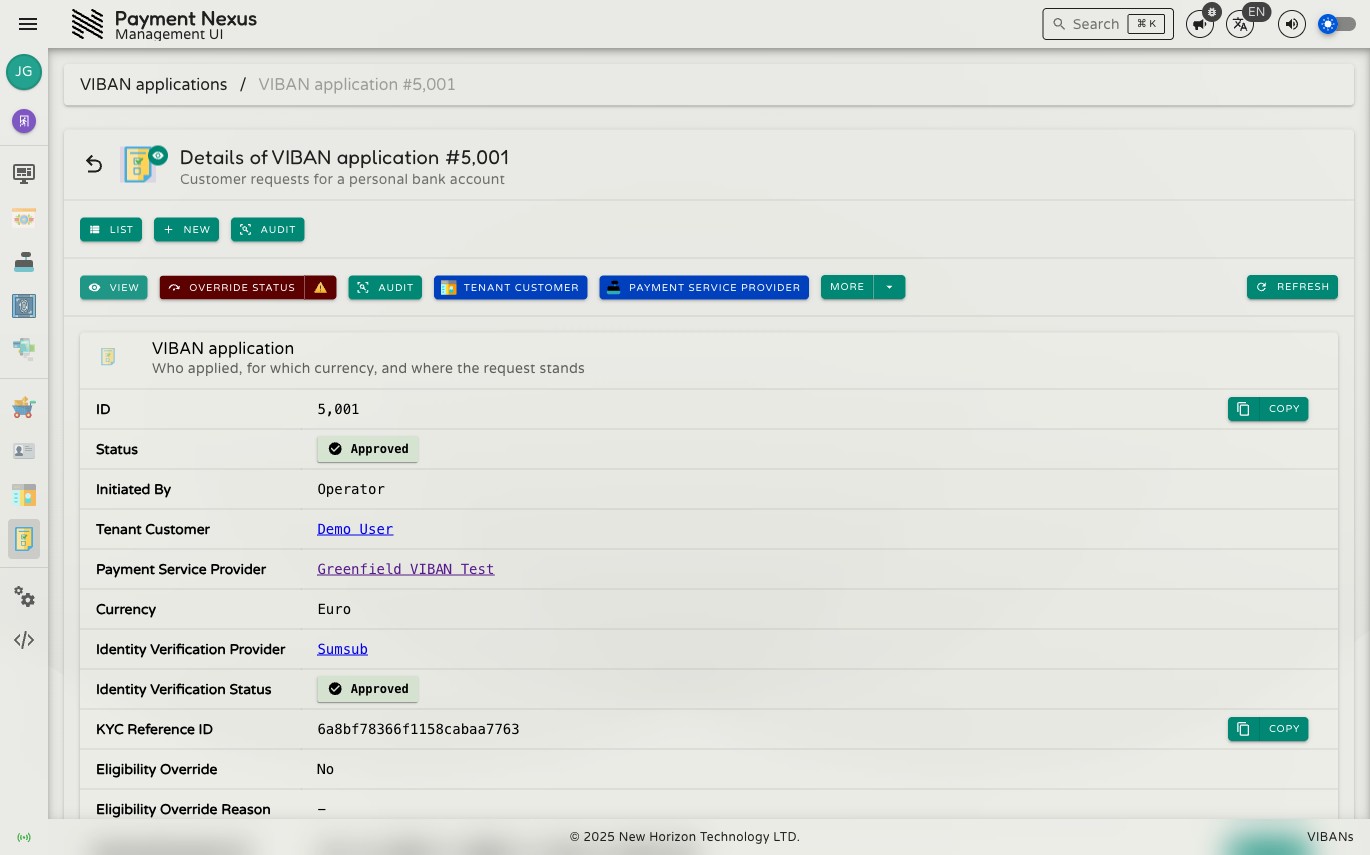Open the stamp icon in sidebar
Viewport: 1370px width, 855px height.
coord(24,262)
